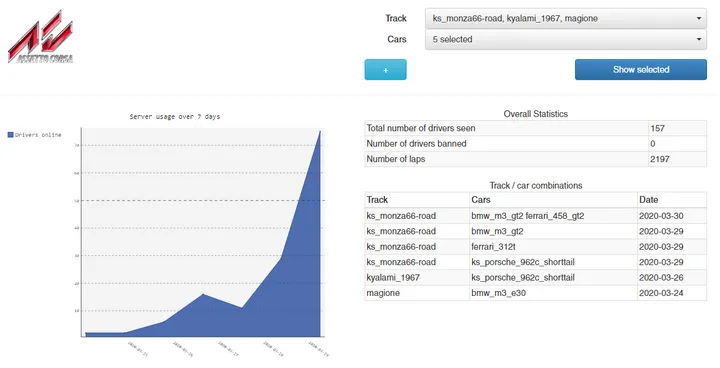Image resolution: width=720 pixels, height=368 pixels.
Task: Select the bmw_m3_e30 cars cell
Action: tap(553, 293)
